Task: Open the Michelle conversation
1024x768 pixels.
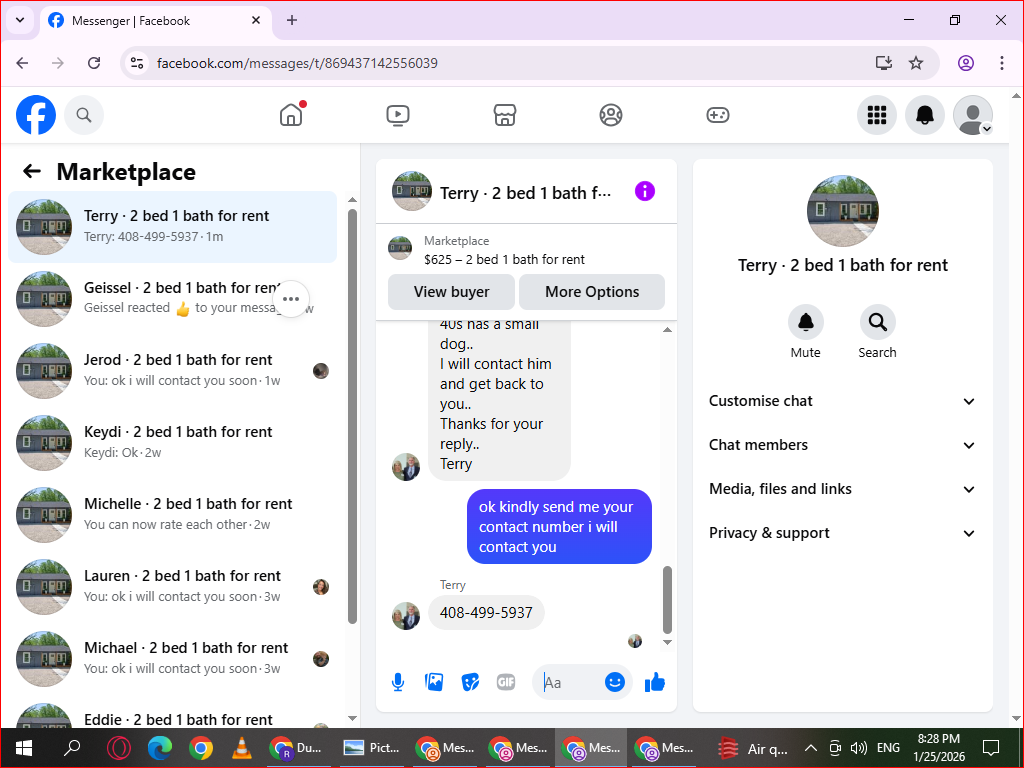Action: point(172,514)
